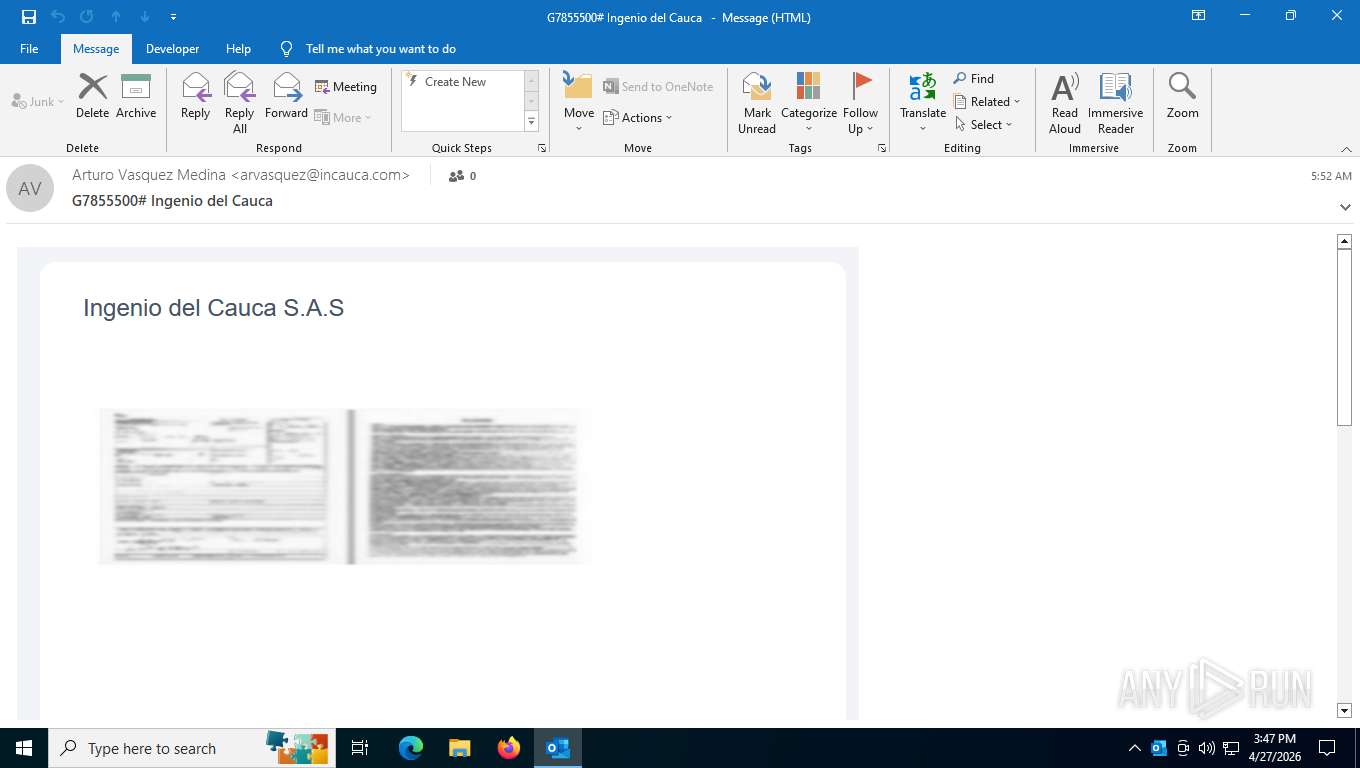Launch Immersive Reader

(x=1116, y=102)
